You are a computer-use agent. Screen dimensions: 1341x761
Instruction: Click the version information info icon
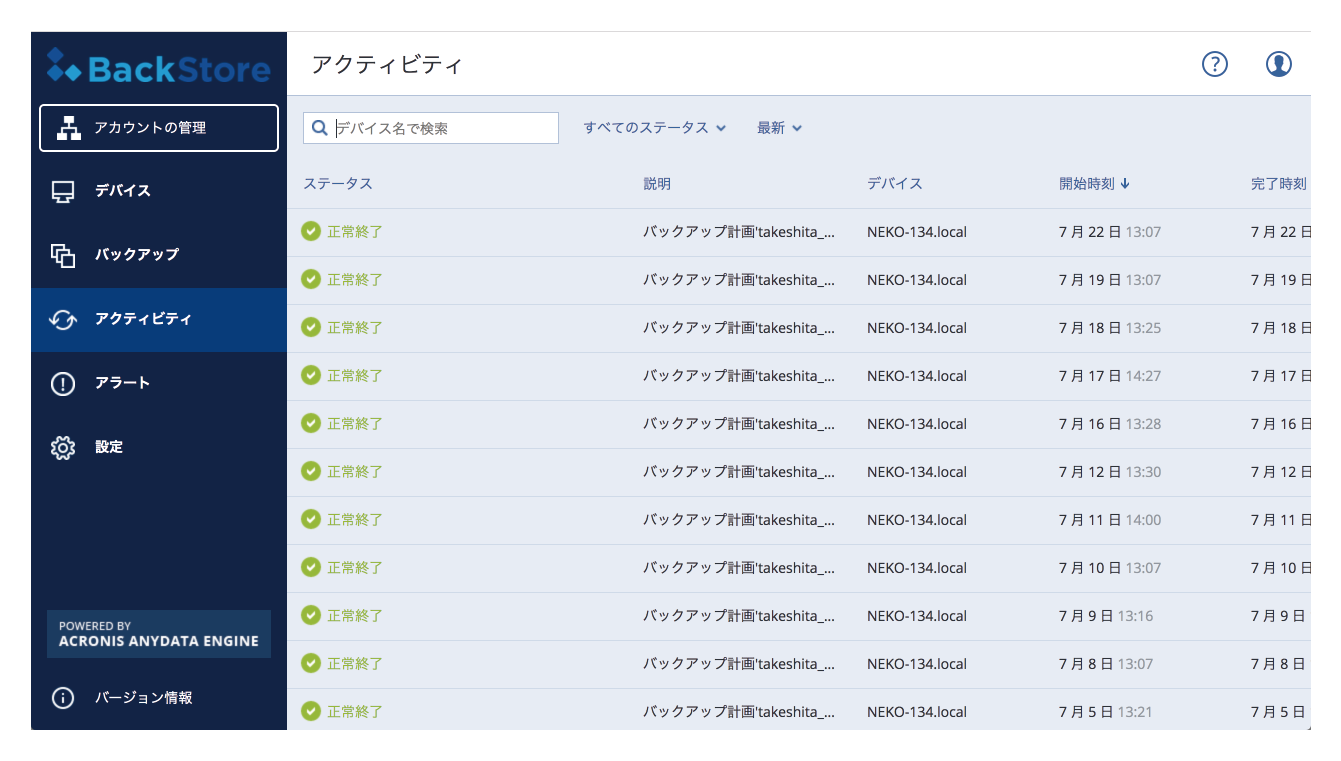pos(63,698)
